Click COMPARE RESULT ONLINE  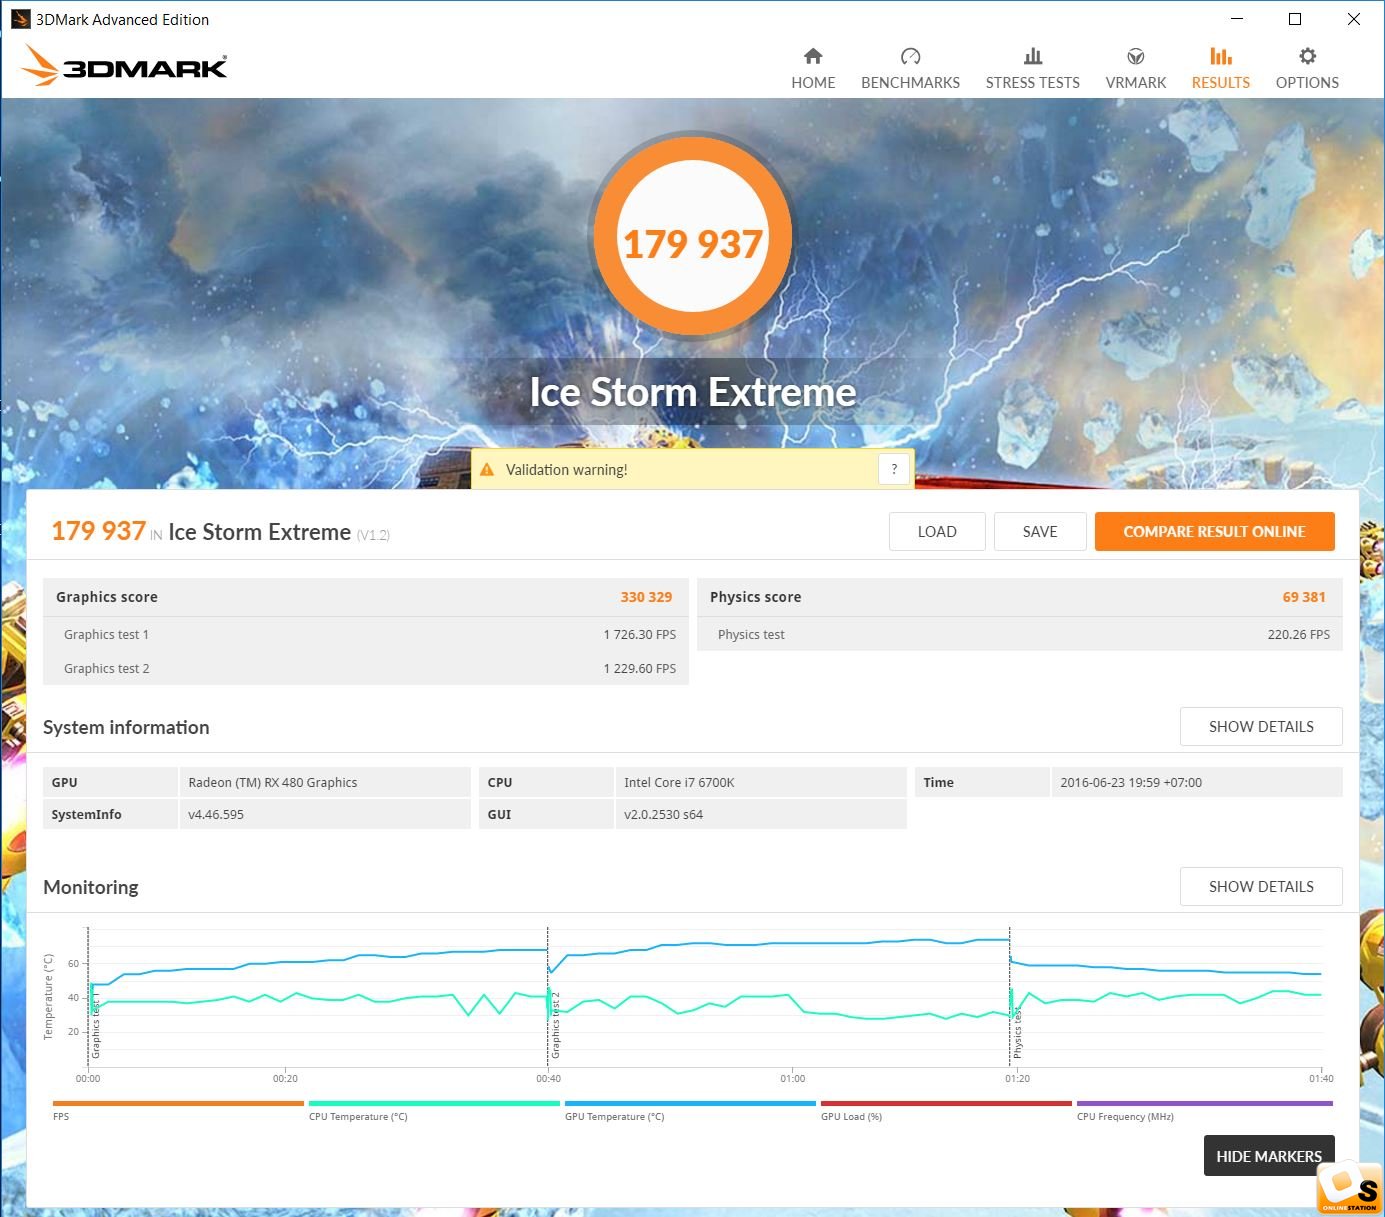1215,532
